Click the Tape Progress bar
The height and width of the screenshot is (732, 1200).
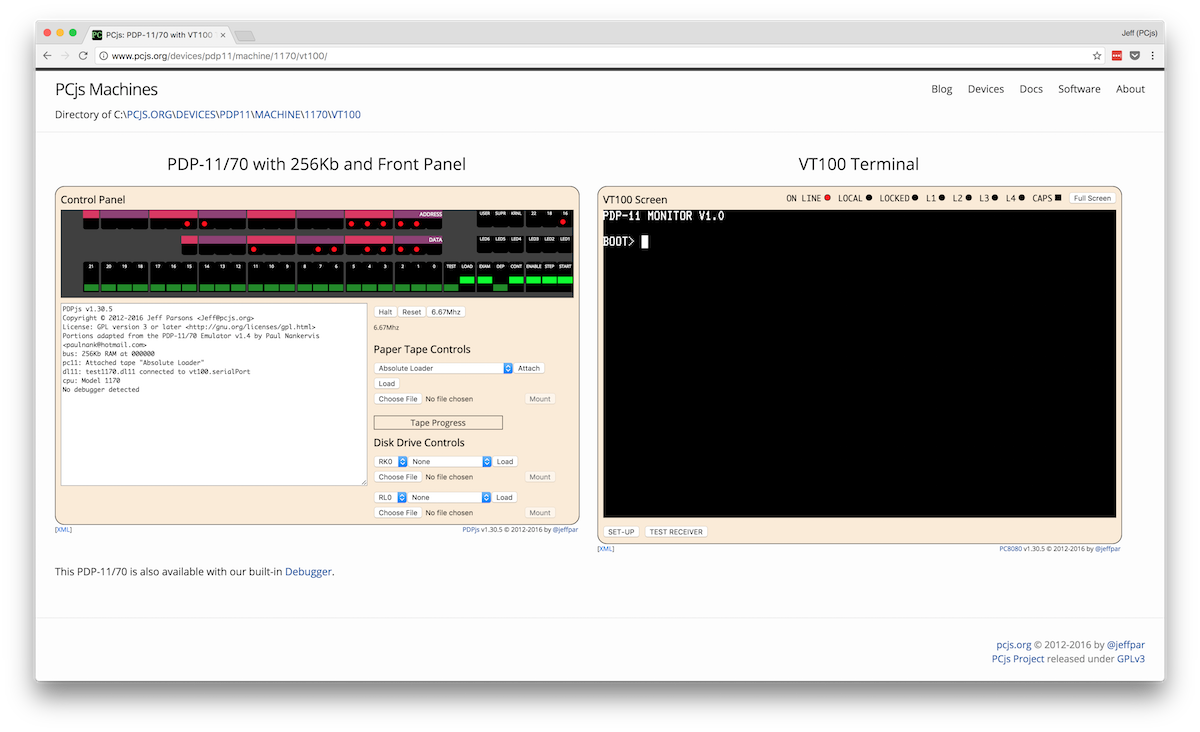[438, 422]
